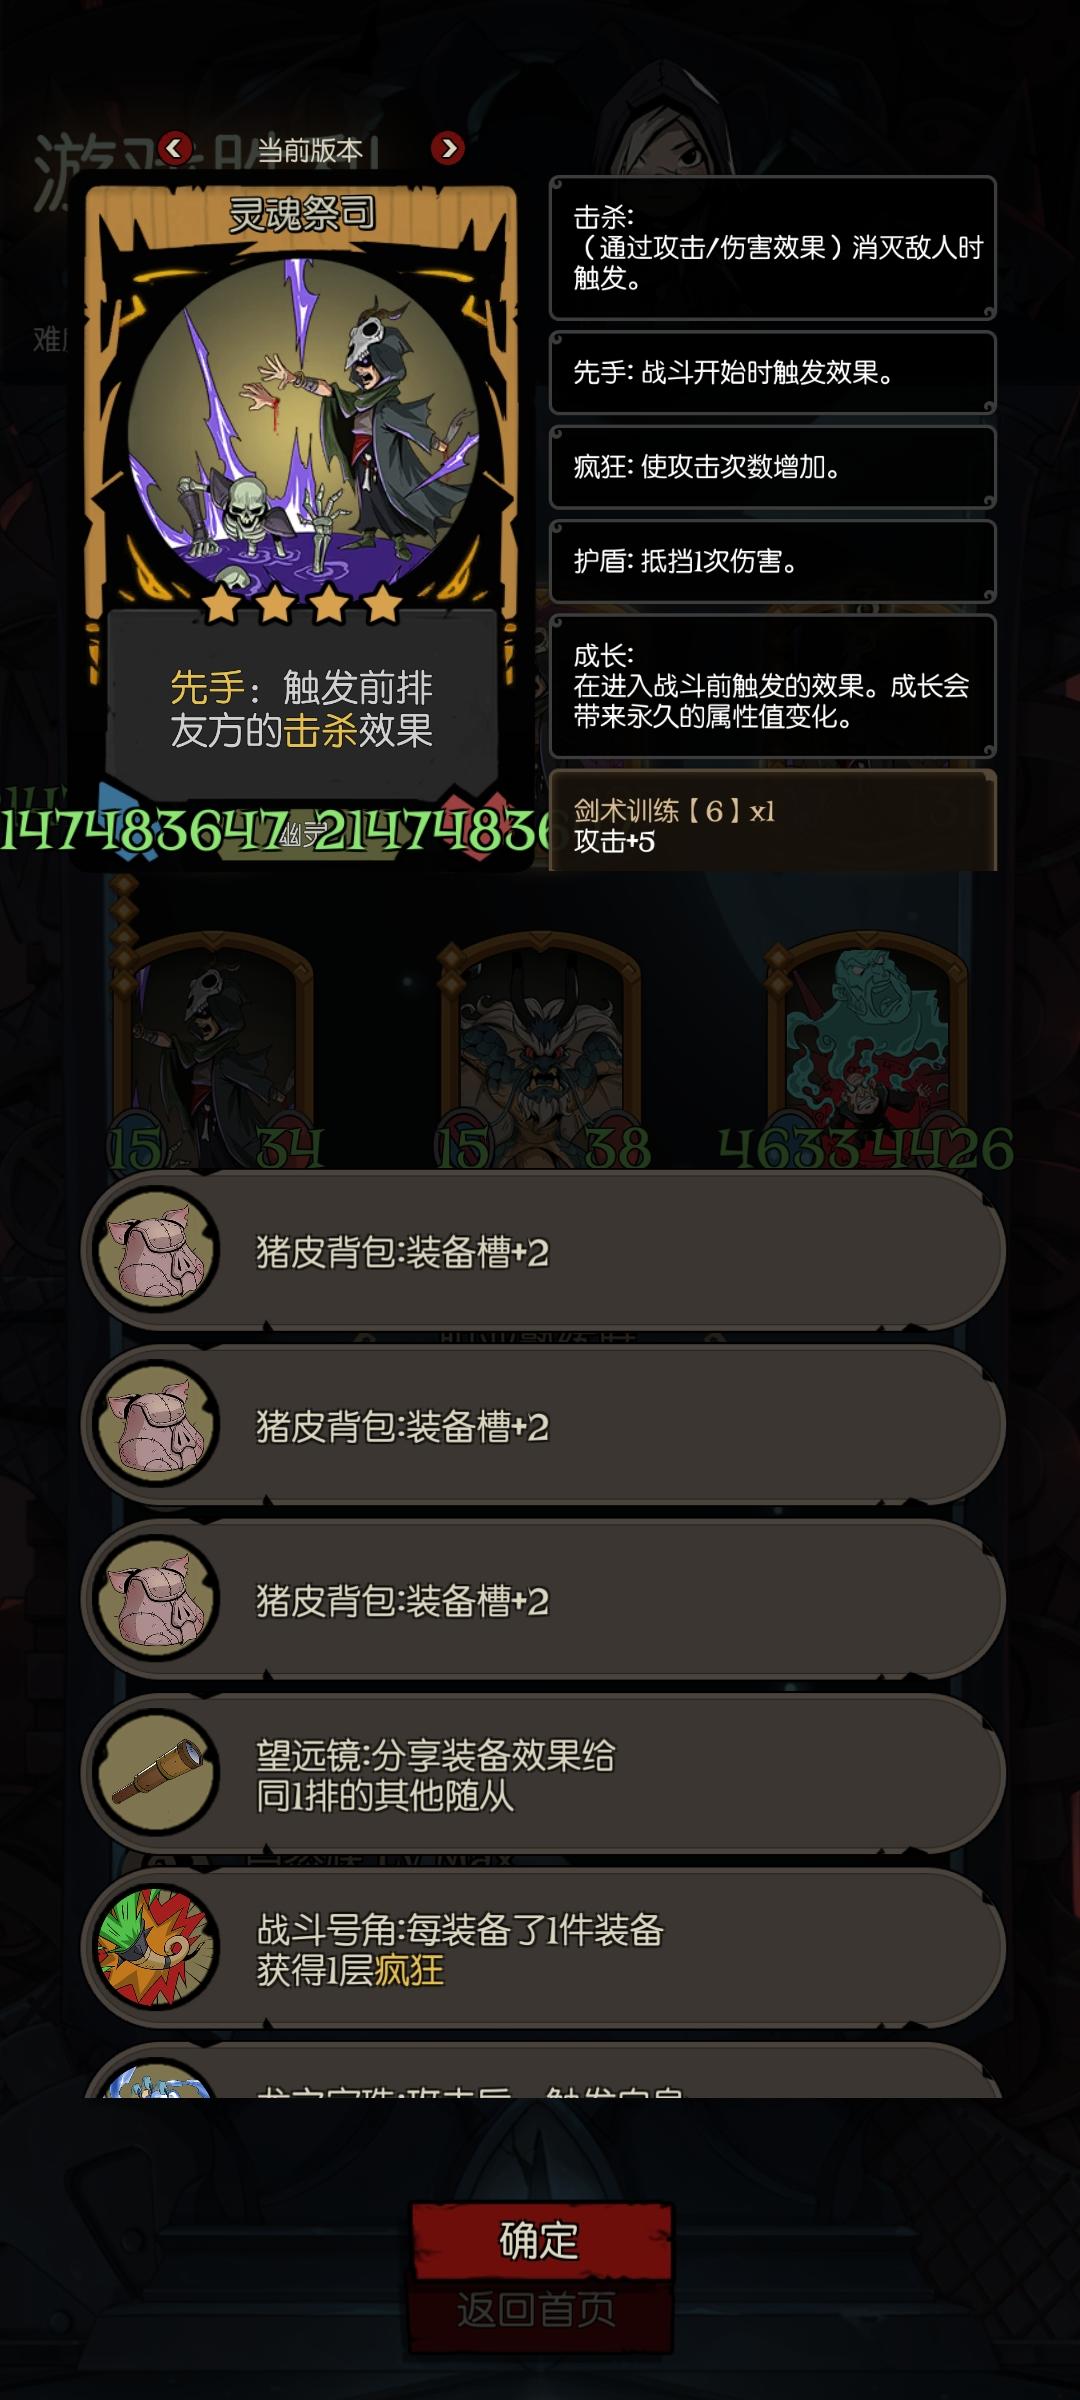Tap the 灵魂祭司 card artwork

tap(302, 422)
